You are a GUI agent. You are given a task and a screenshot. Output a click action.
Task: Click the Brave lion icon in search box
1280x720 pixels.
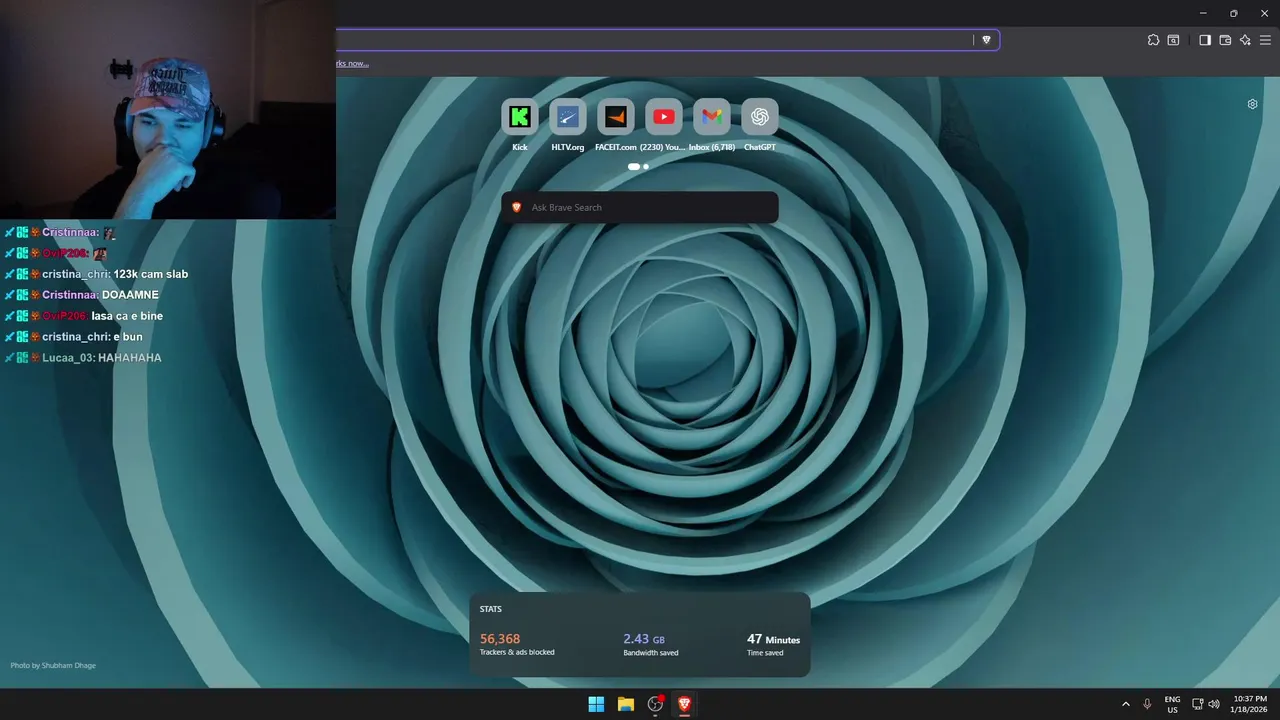(516, 207)
